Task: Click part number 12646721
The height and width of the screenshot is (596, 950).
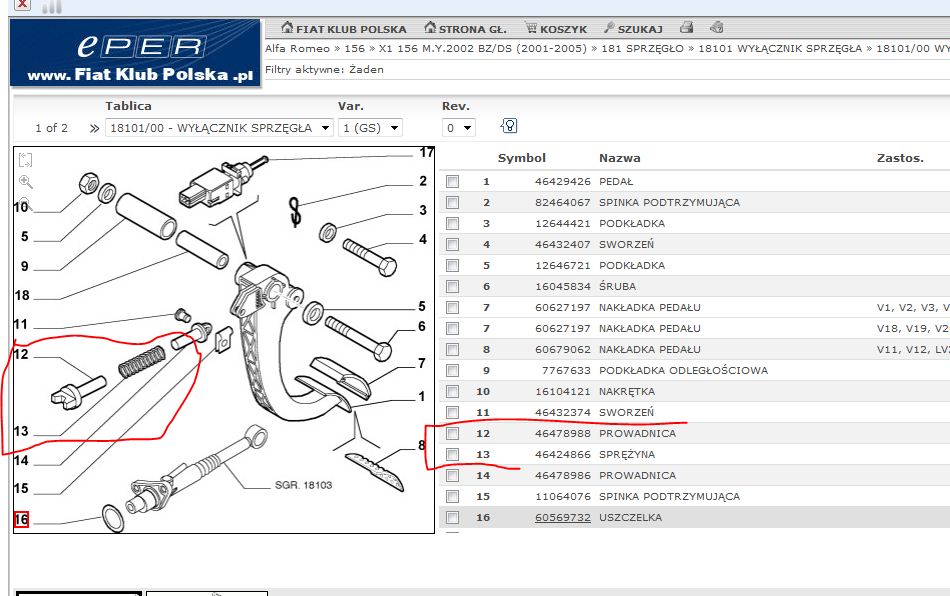Action: [562, 265]
